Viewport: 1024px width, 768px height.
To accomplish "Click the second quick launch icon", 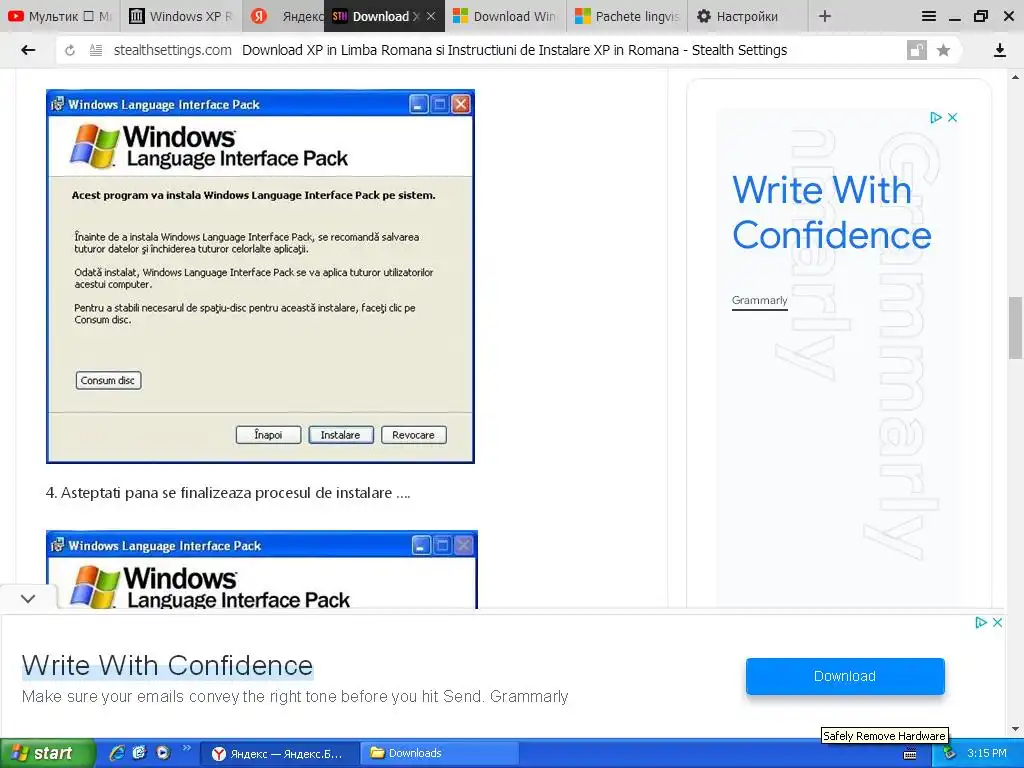I will (x=139, y=753).
